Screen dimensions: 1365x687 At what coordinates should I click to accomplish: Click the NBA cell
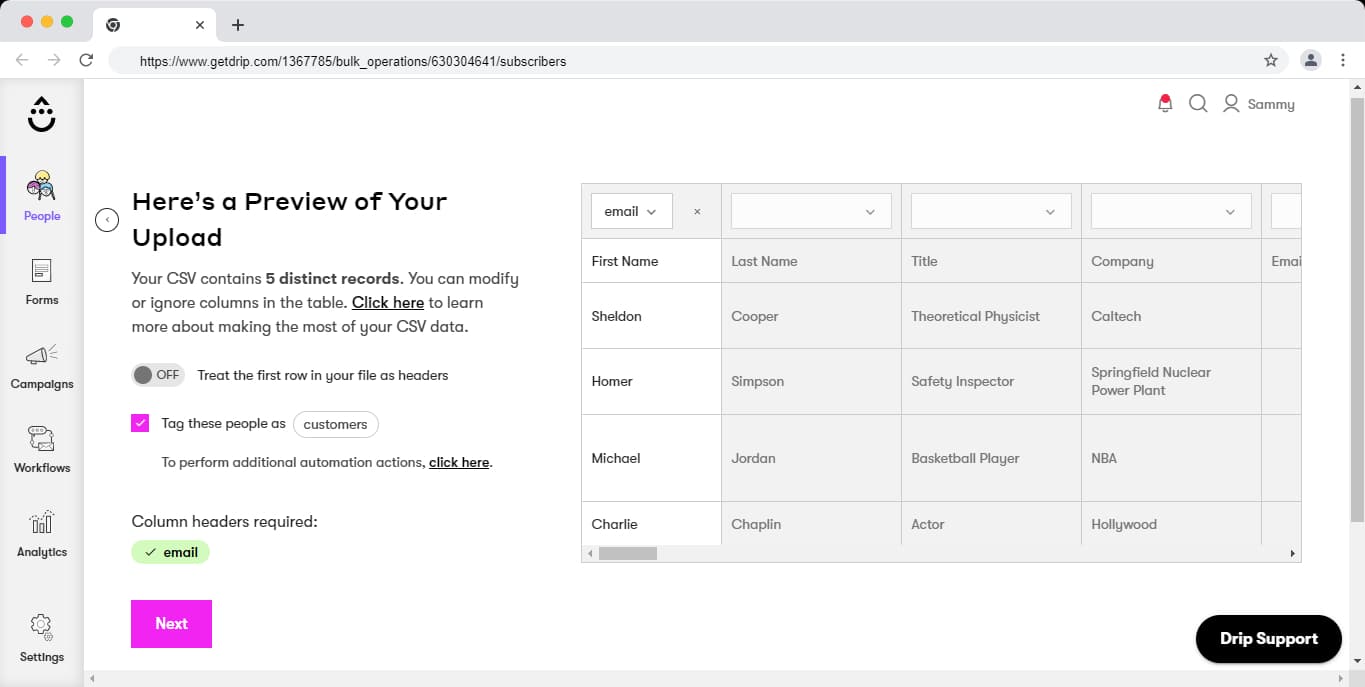point(1171,458)
